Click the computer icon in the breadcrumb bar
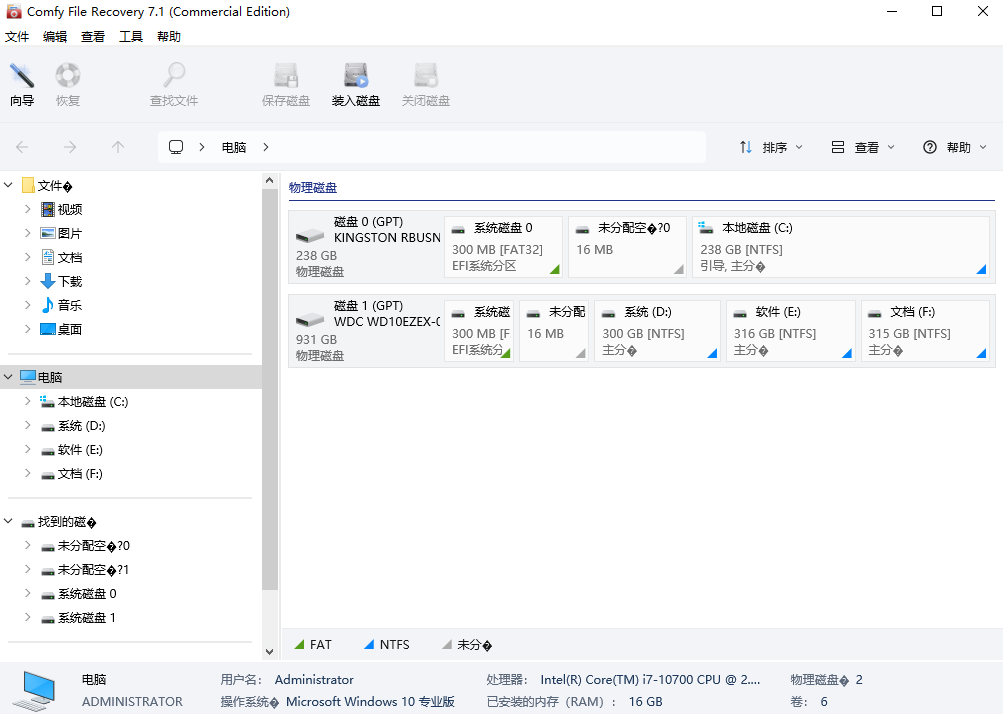 (176, 146)
